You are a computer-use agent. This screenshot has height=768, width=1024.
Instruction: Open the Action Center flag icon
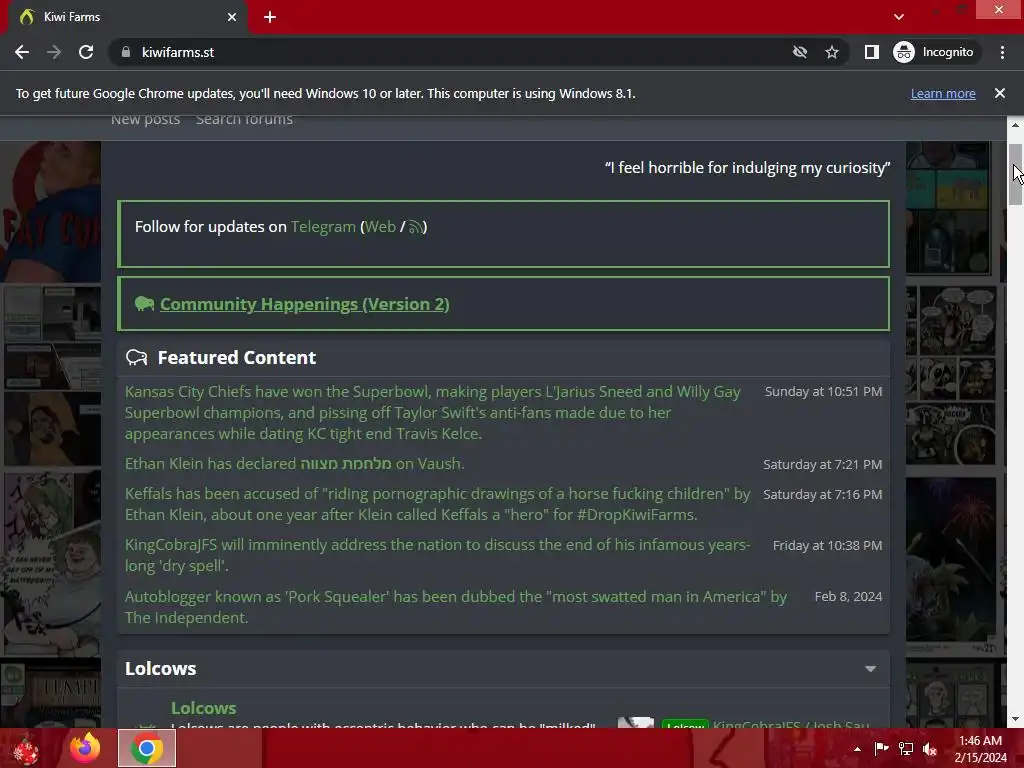pyautogui.click(x=881, y=749)
